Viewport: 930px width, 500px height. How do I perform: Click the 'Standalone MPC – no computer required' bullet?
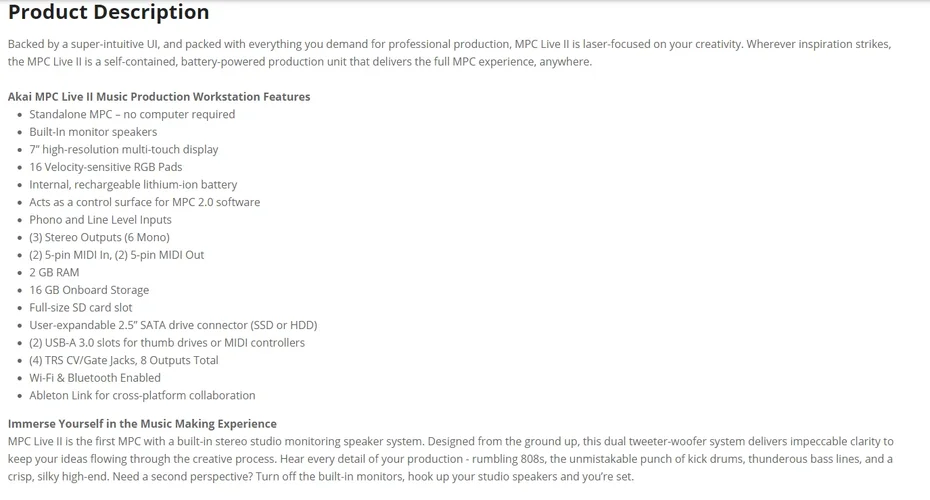tap(132, 114)
